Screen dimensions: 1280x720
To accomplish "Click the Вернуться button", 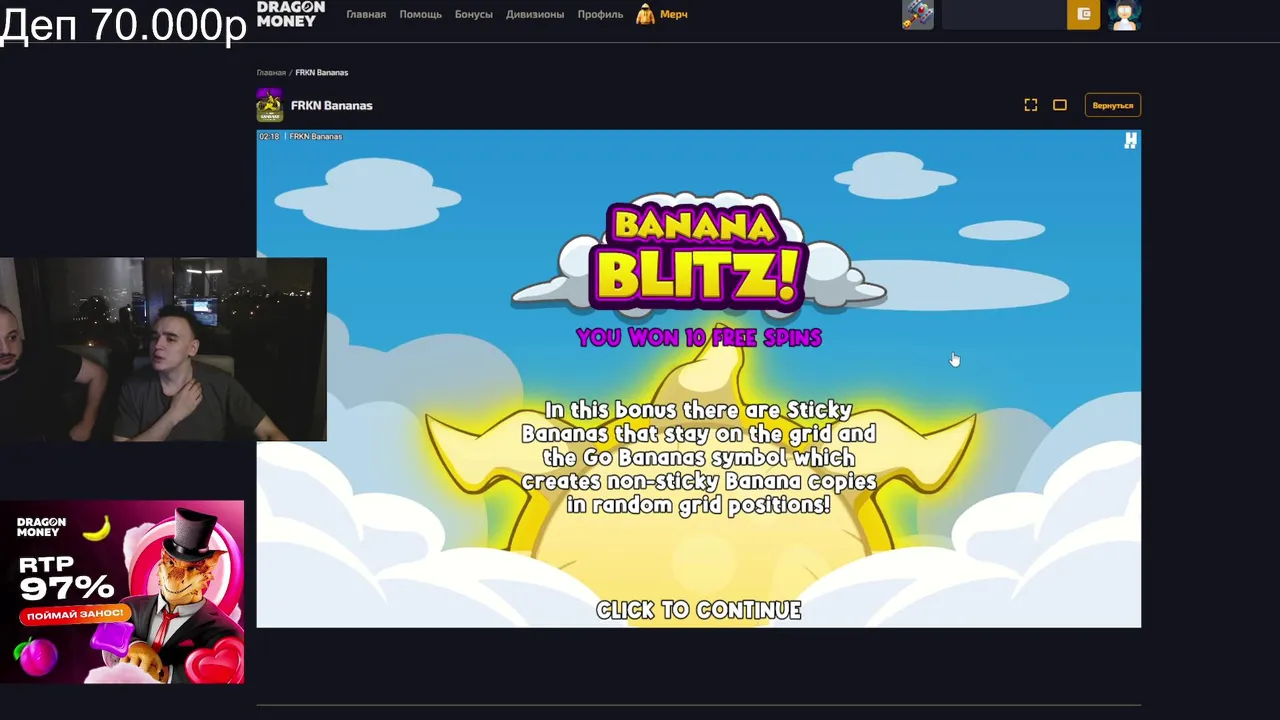I will tap(1113, 105).
